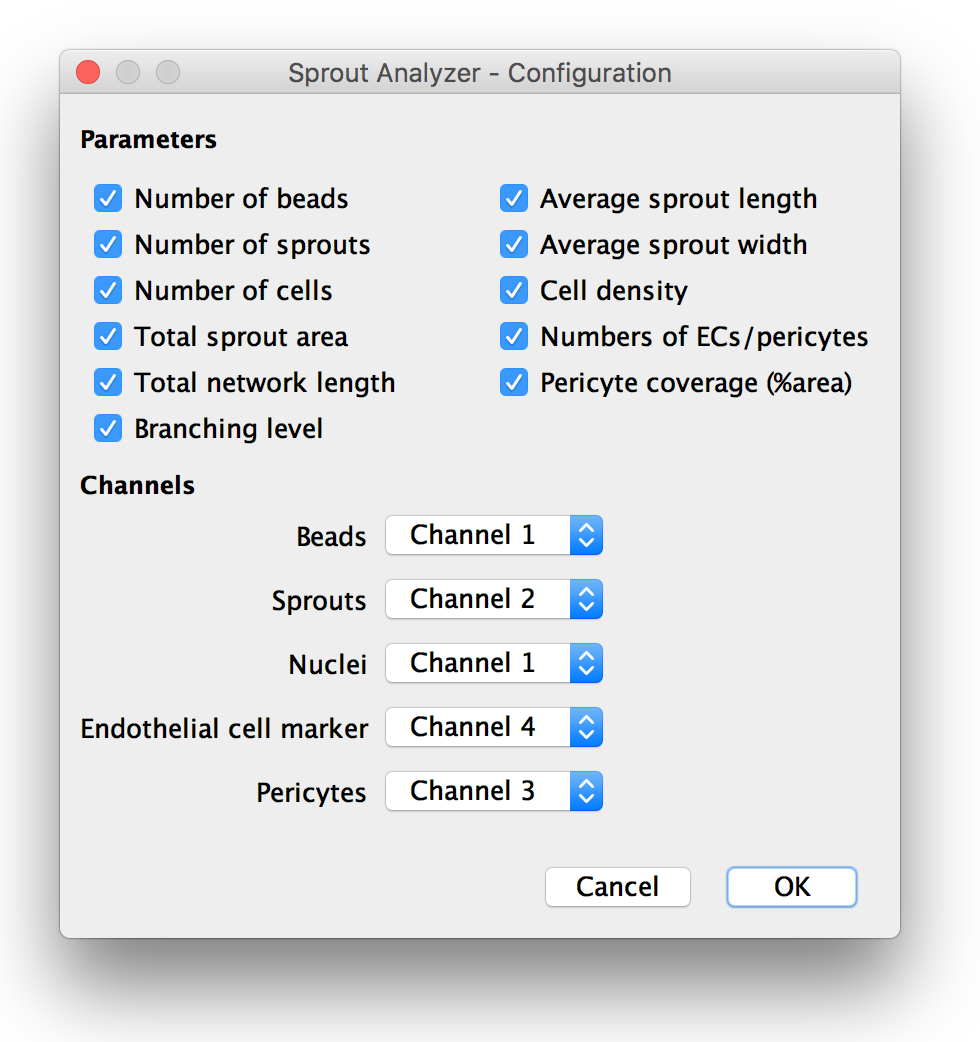Confirm configuration with the OK button
The image size is (980, 1042).
click(792, 886)
